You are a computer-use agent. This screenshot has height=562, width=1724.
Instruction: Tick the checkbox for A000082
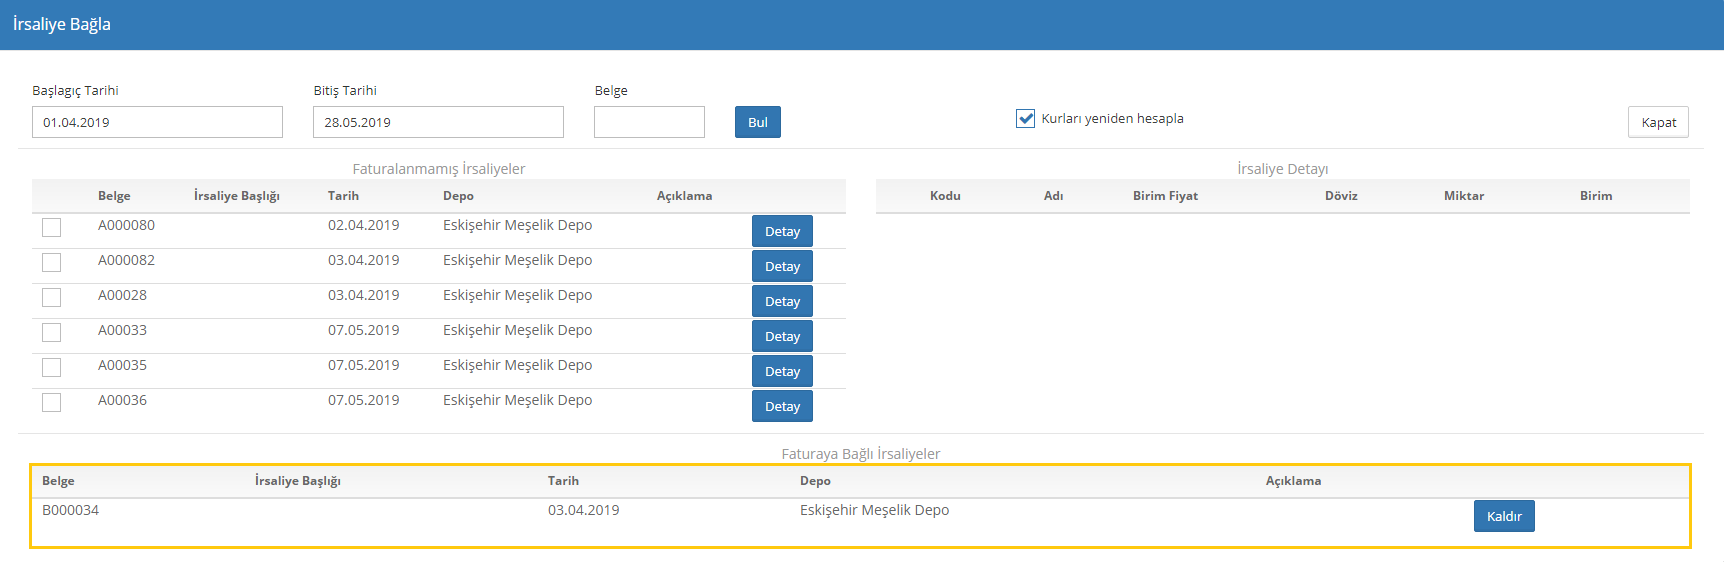click(52, 262)
